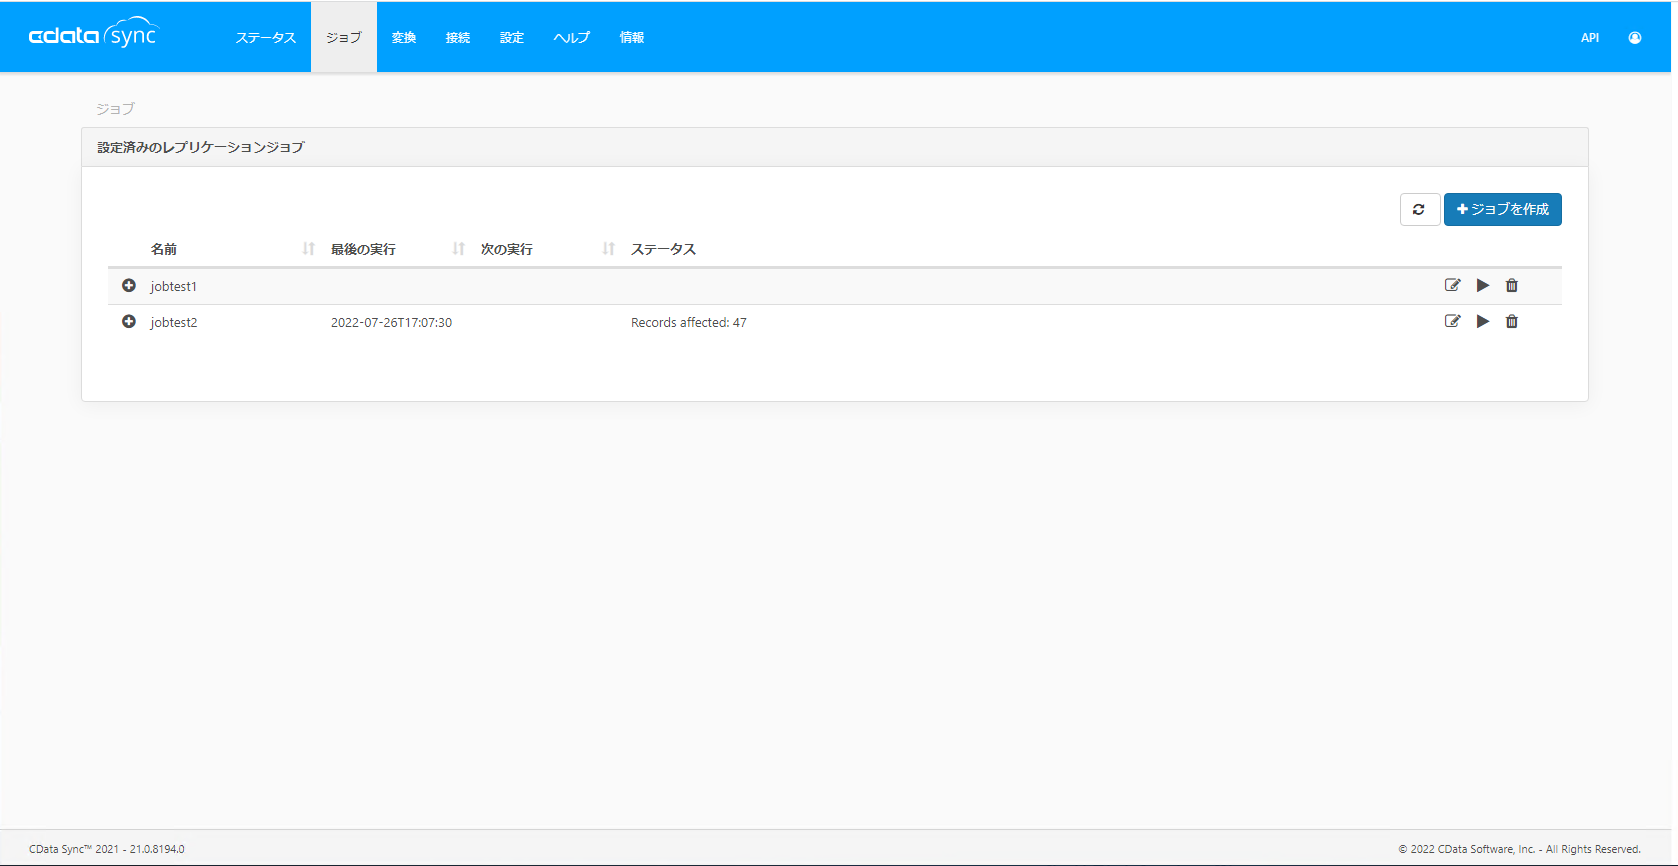Expand the jobtest2 row details
The width and height of the screenshot is (1678, 866).
pos(129,322)
